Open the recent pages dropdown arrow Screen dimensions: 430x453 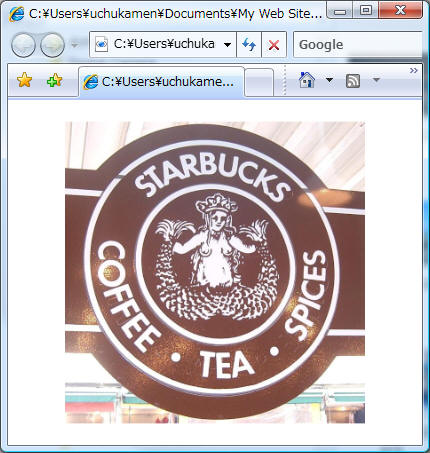(x=75, y=45)
